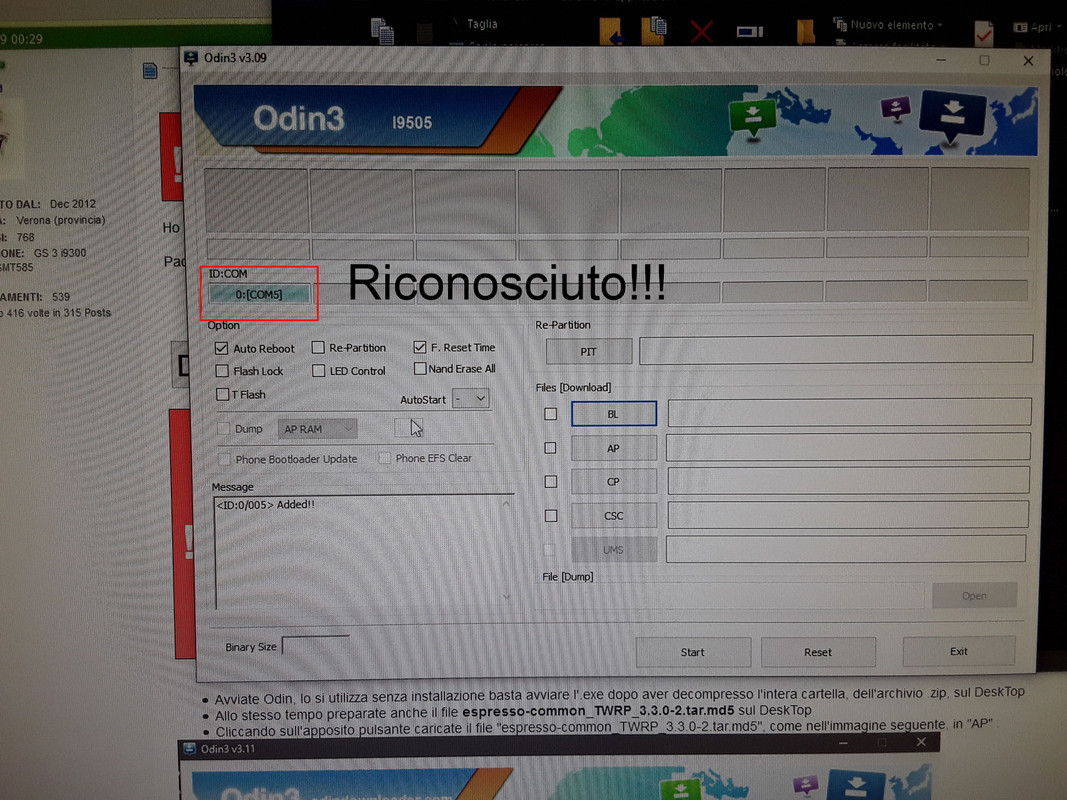
Task: Enable LED Control checkbox
Action: pos(318,371)
